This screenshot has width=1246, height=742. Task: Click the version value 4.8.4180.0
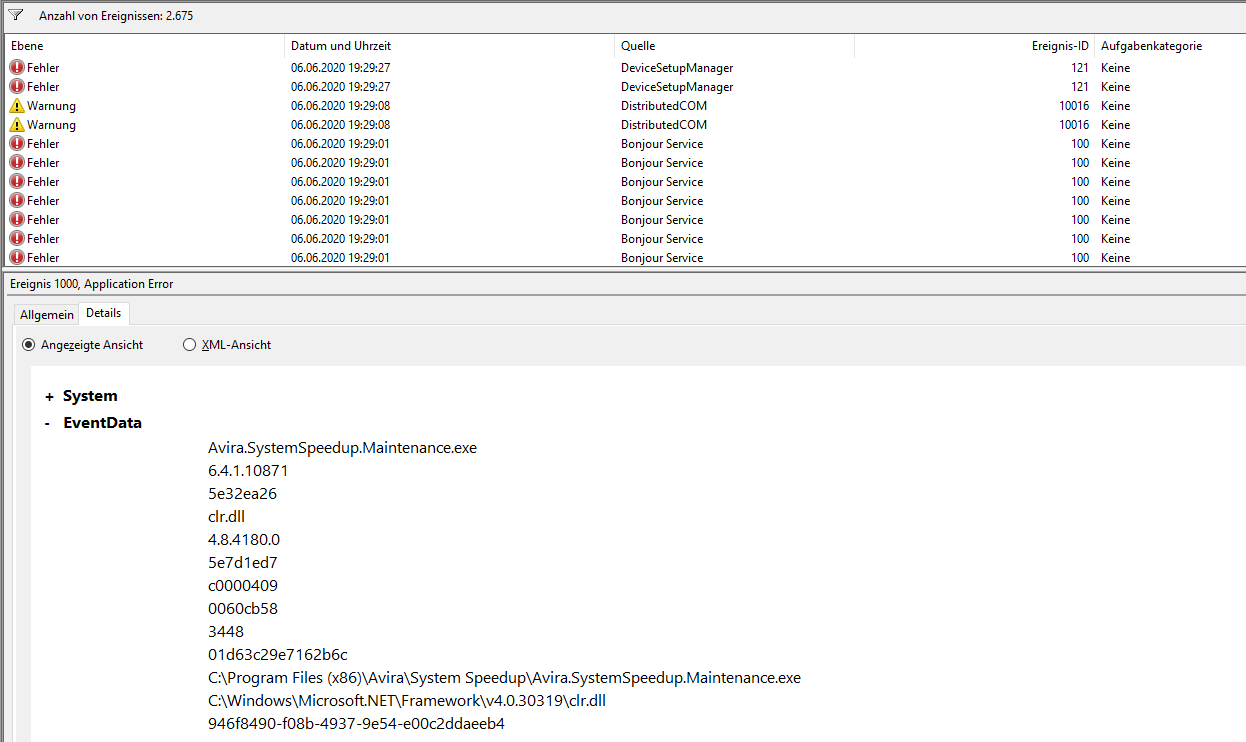coord(244,540)
